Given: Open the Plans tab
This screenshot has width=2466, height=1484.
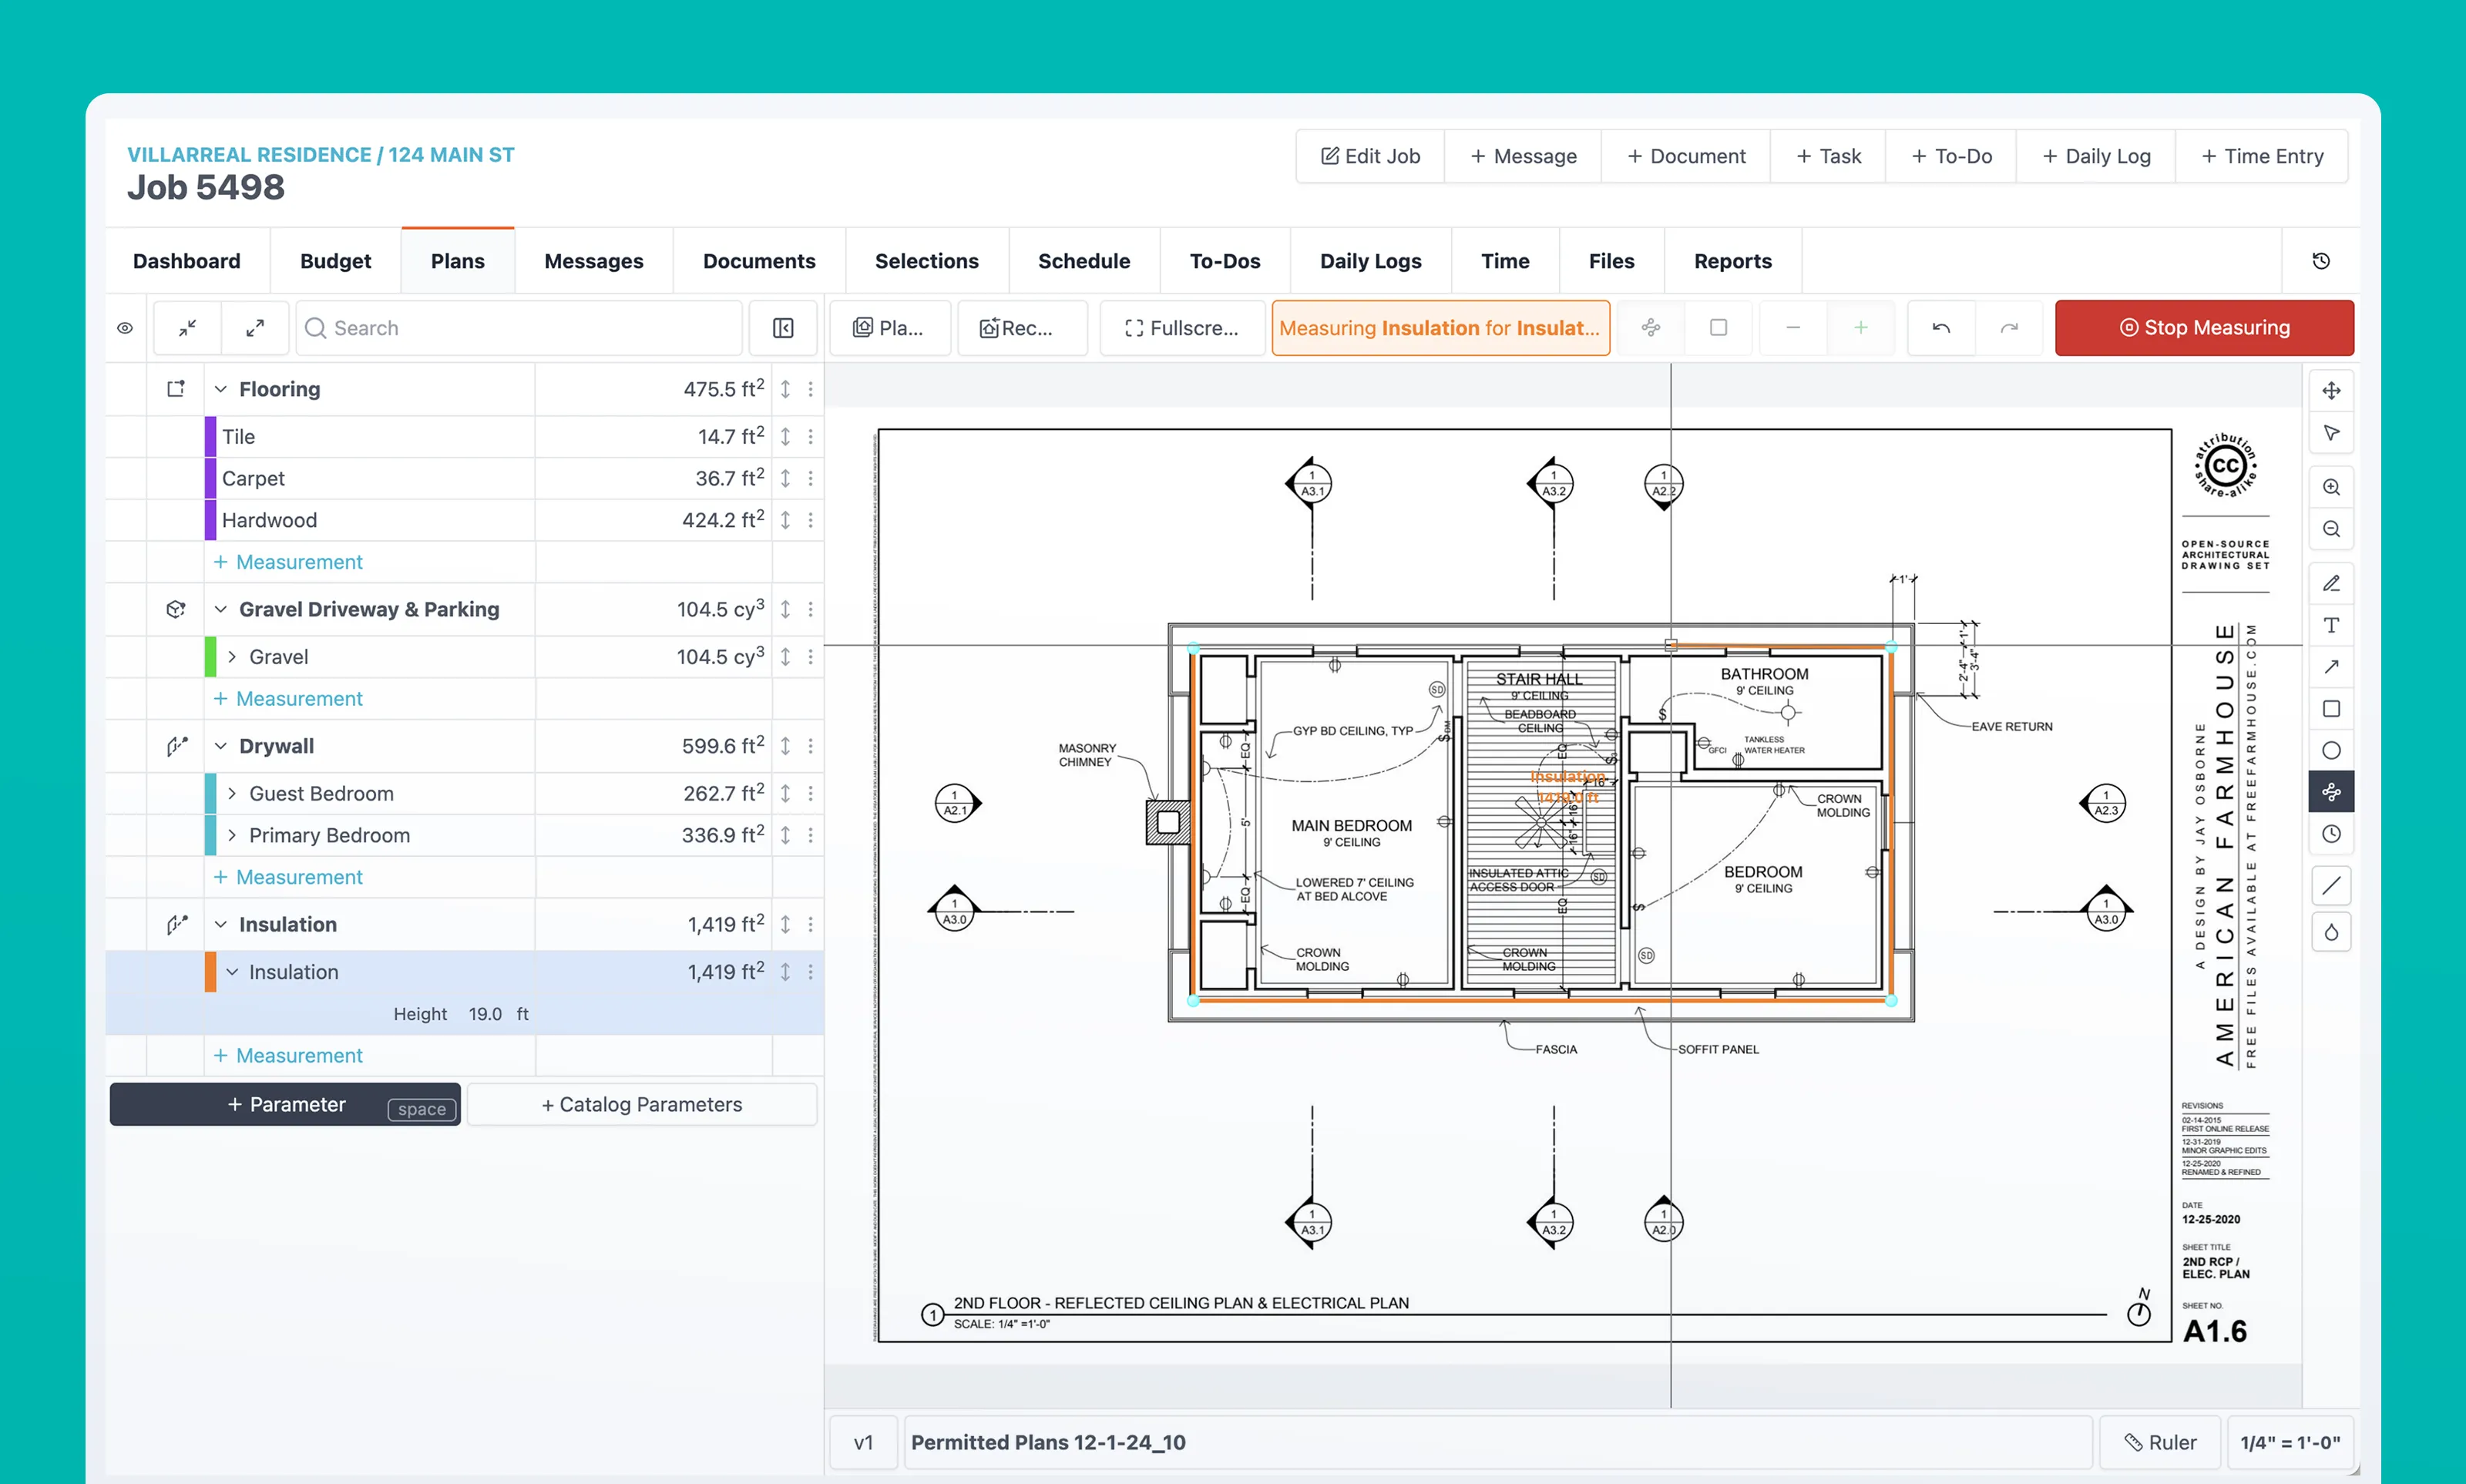Looking at the screenshot, I should (455, 260).
